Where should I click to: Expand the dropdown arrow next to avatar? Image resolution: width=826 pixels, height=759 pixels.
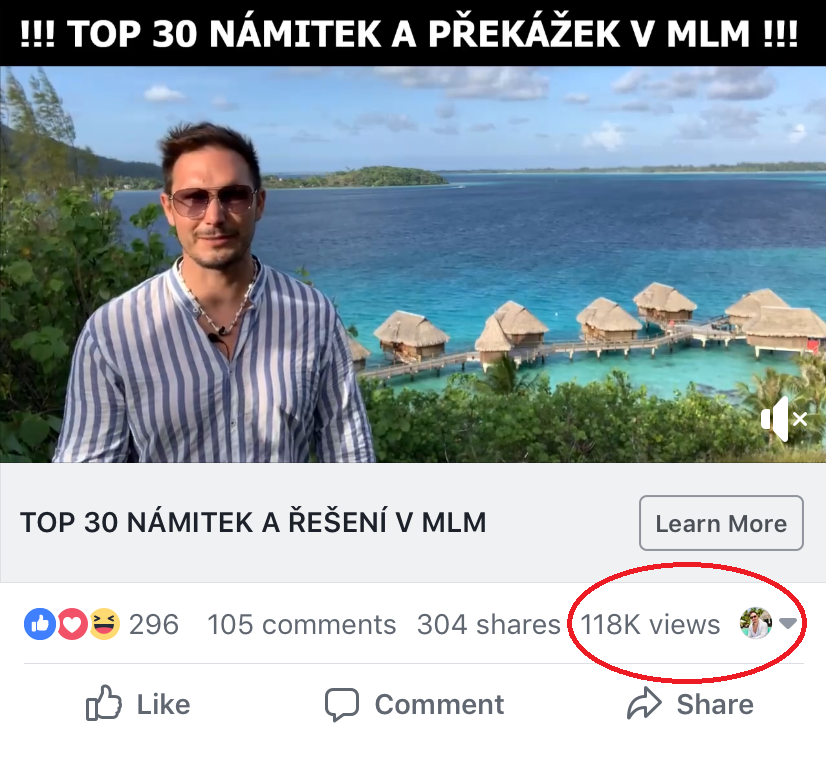[x=789, y=624]
